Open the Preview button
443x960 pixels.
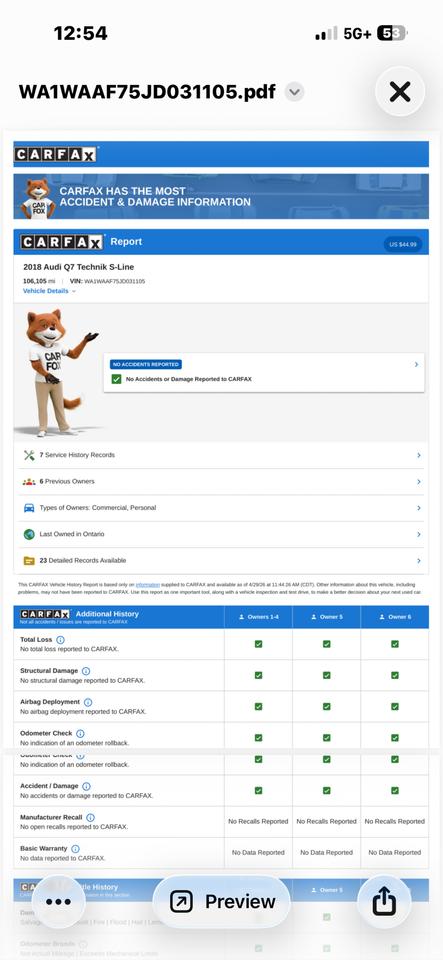222,901
